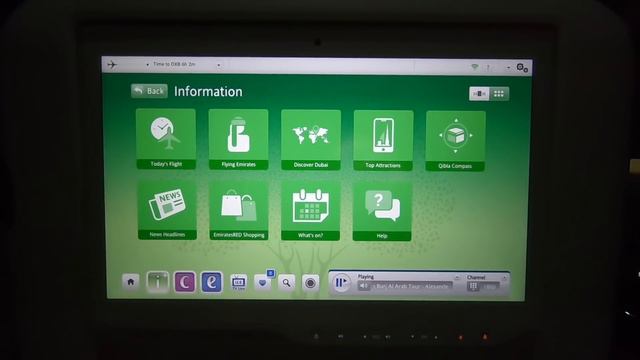The width and height of the screenshot is (640, 360).
Task: Go to the home screen icon
Action: [131, 281]
